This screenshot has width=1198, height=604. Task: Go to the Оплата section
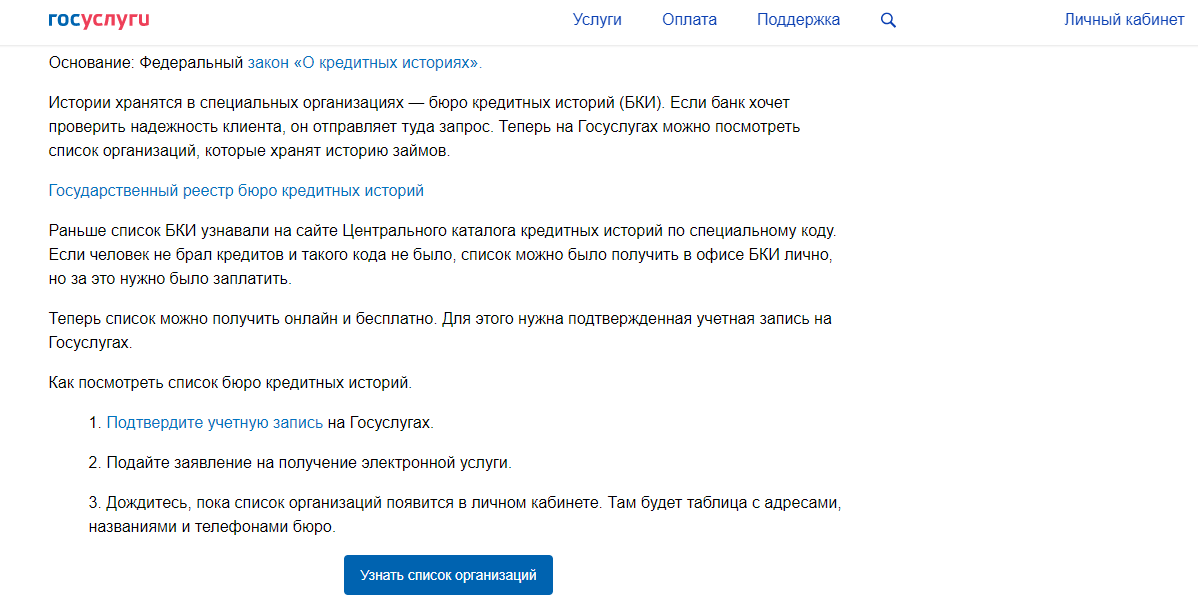tap(689, 20)
